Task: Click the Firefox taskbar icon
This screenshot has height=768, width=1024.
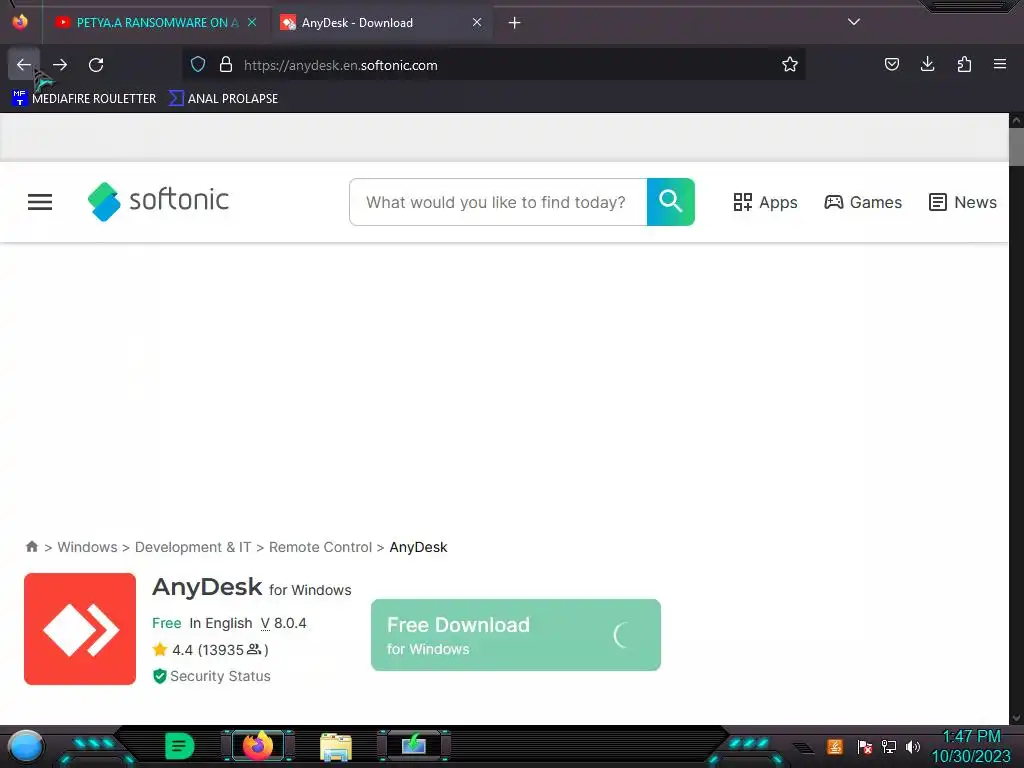Action: [x=257, y=746]
